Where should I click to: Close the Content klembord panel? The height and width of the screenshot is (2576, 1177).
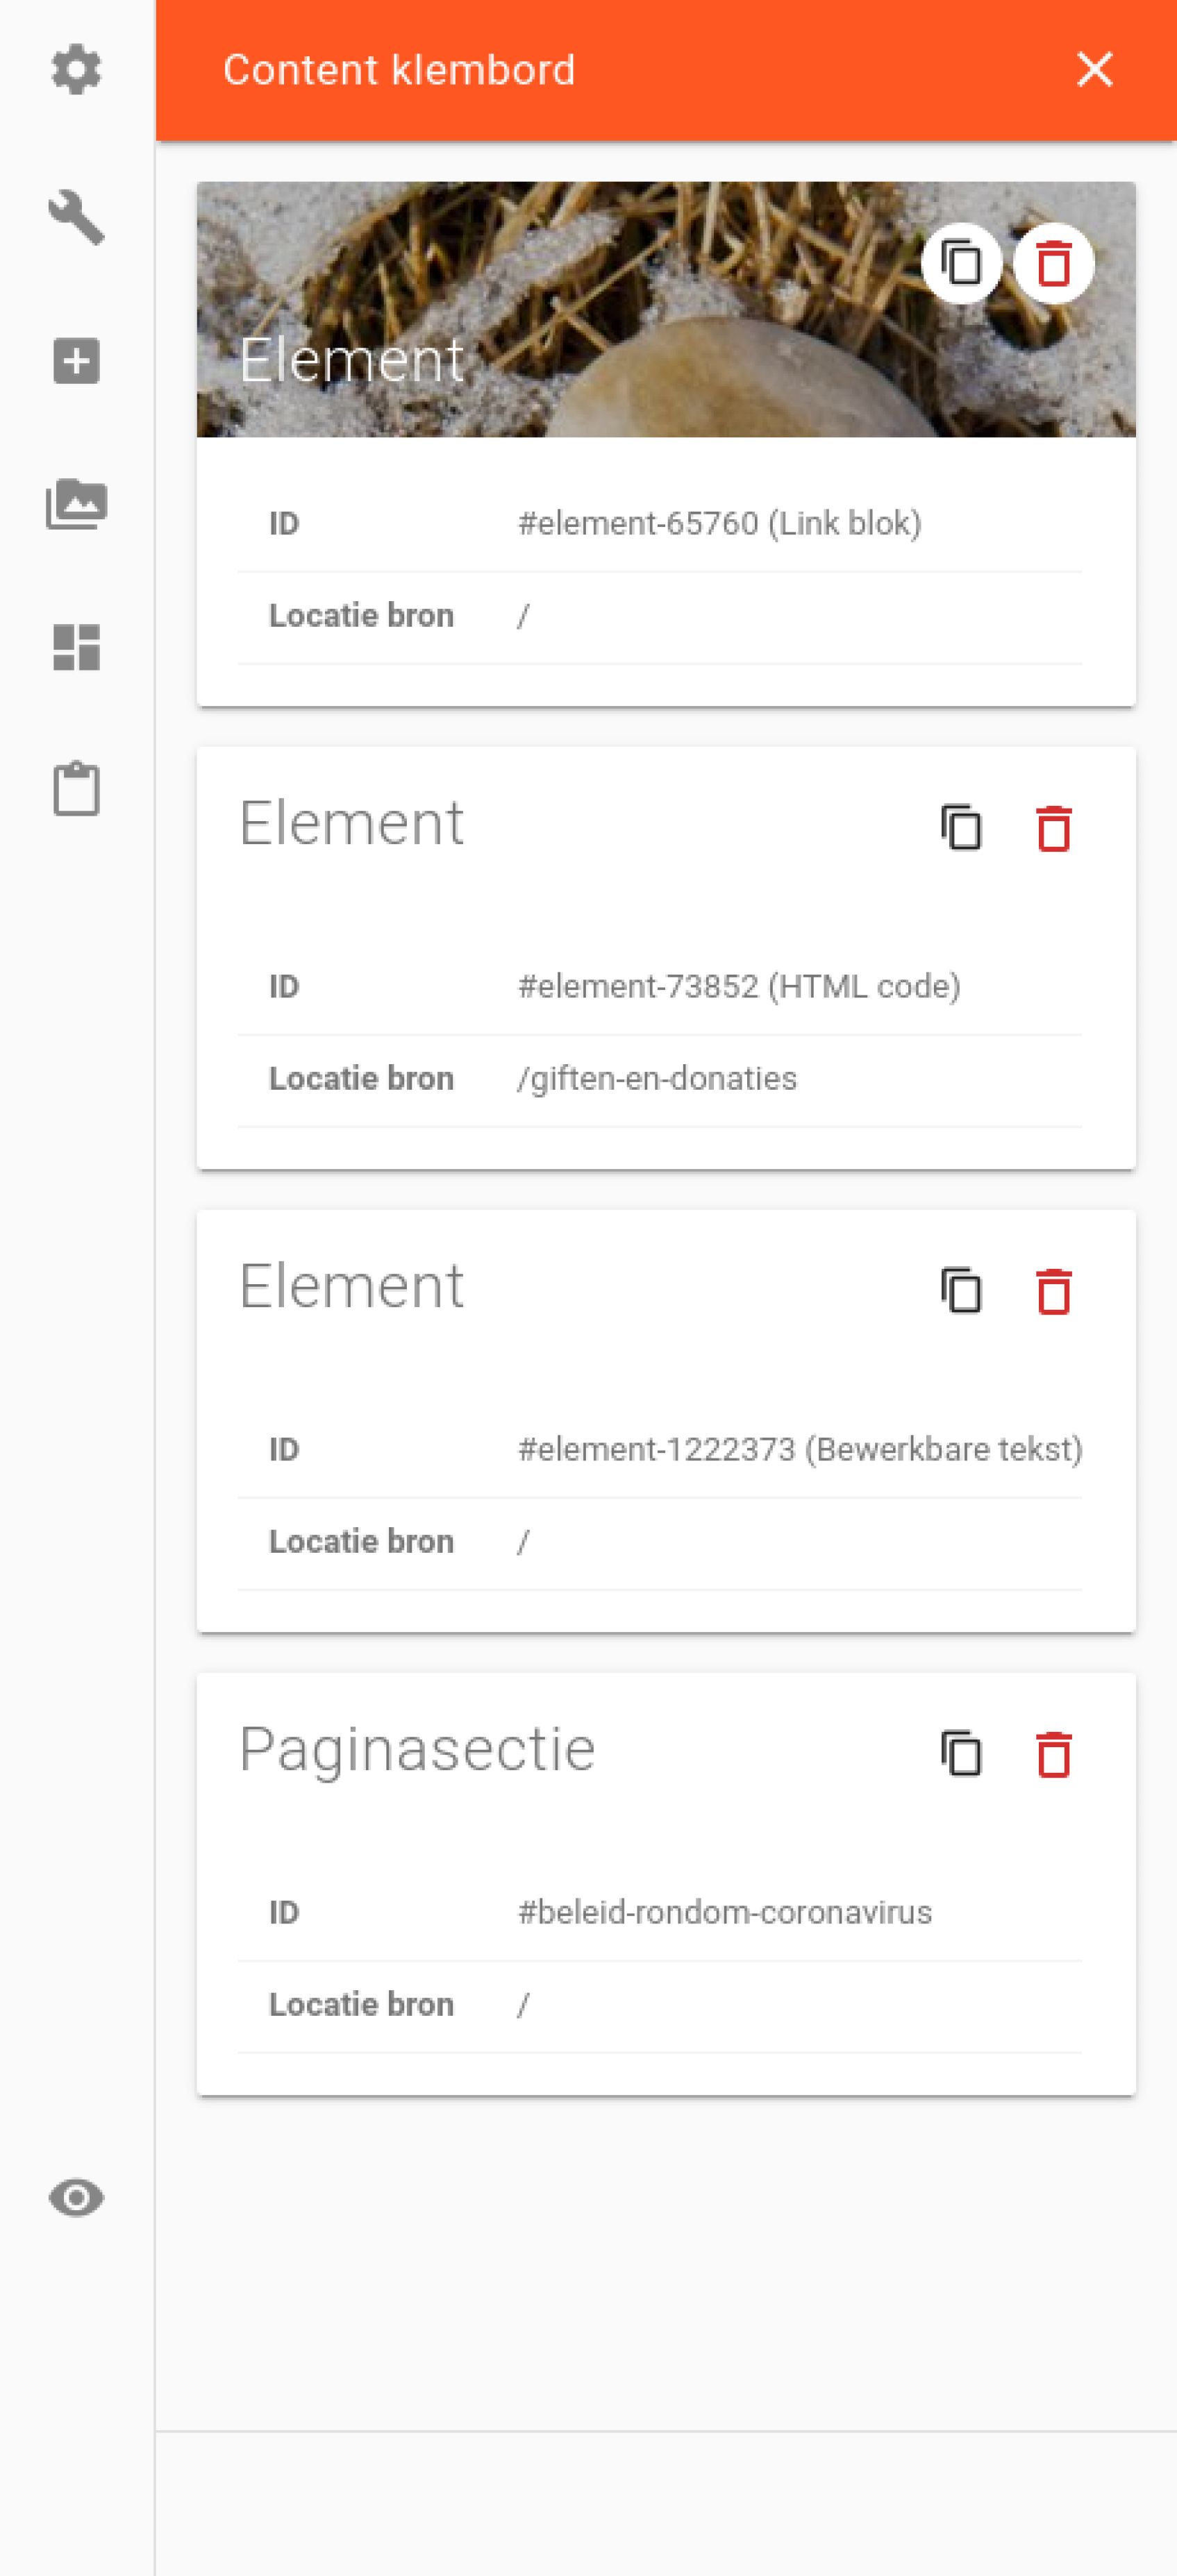coord(1095,70)
